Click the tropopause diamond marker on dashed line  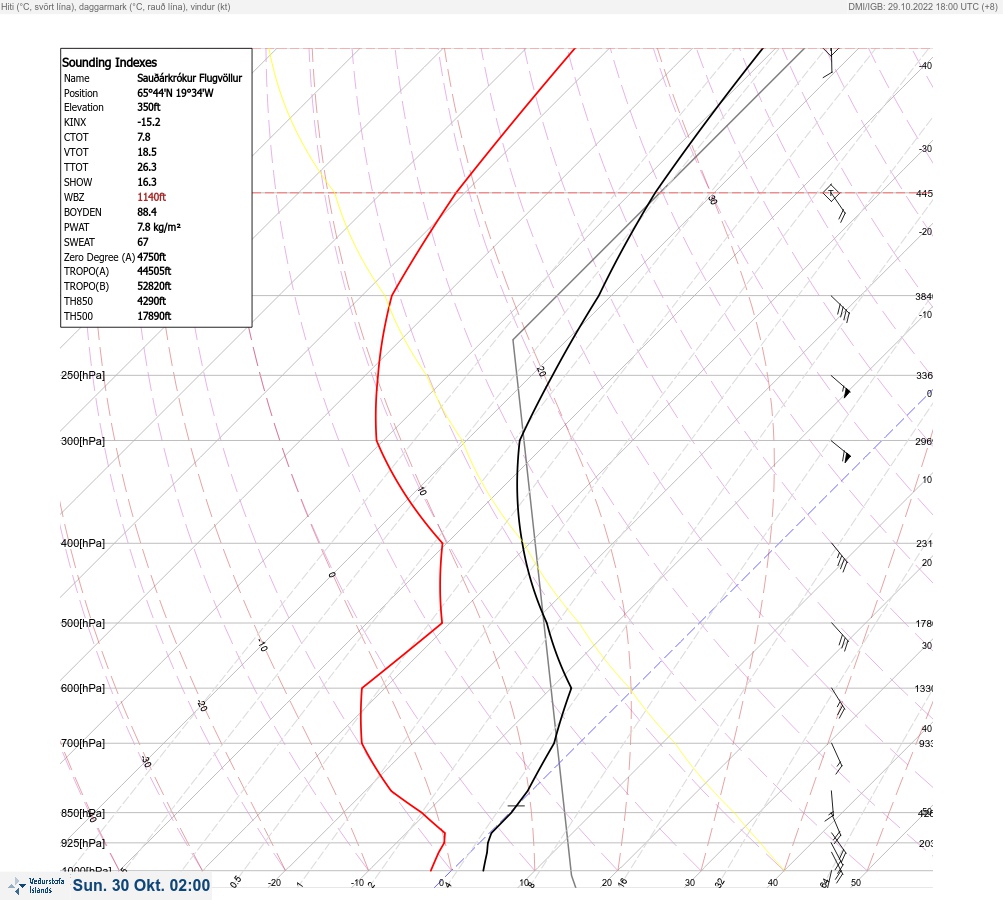pos(830,193)
